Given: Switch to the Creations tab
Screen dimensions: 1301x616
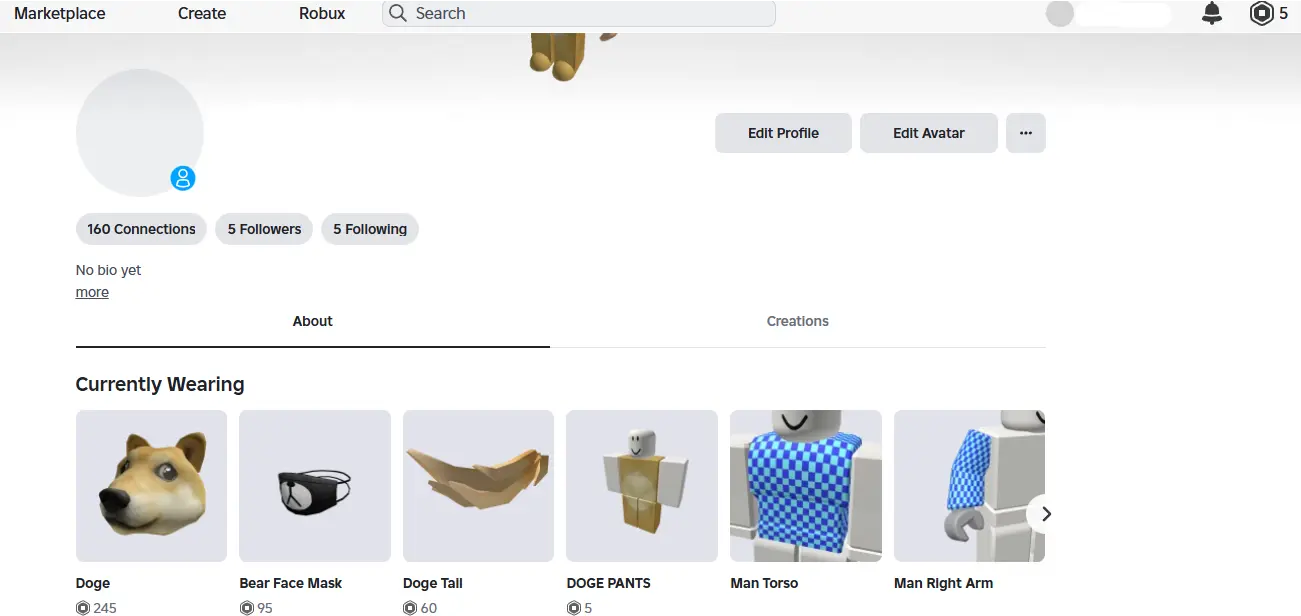Looking at the screenshot, I should 797,321.
